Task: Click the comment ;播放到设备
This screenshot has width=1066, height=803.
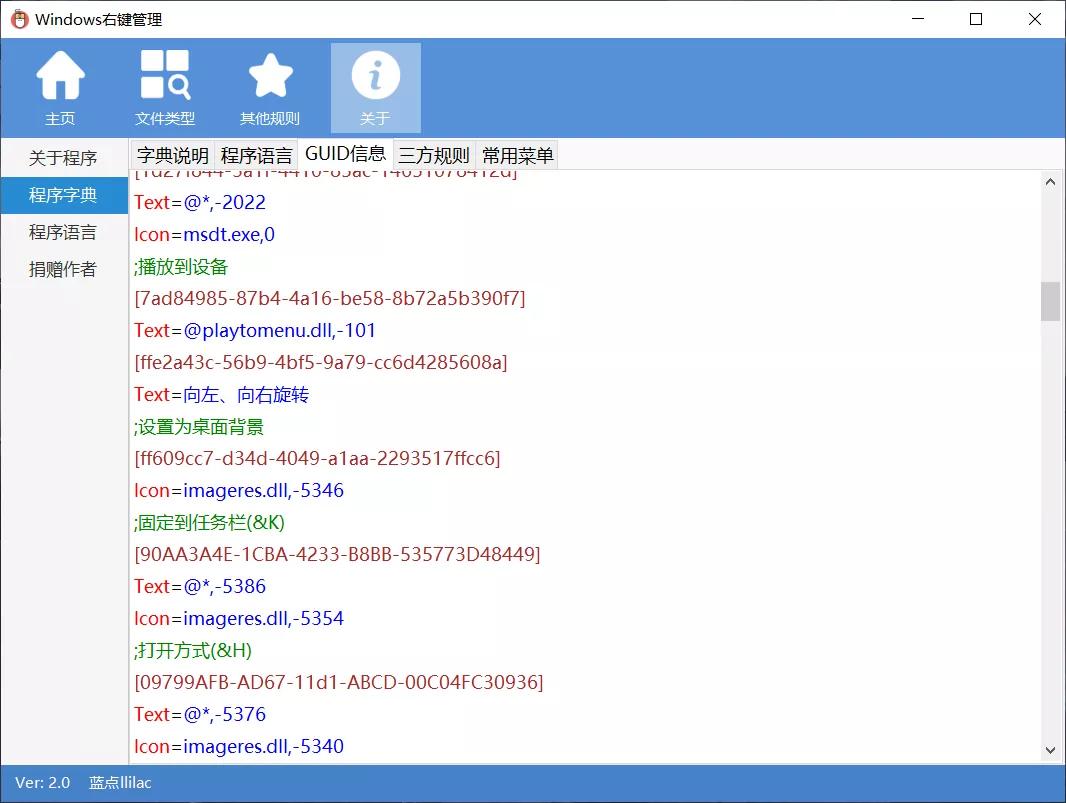Action: coord(181,267)
